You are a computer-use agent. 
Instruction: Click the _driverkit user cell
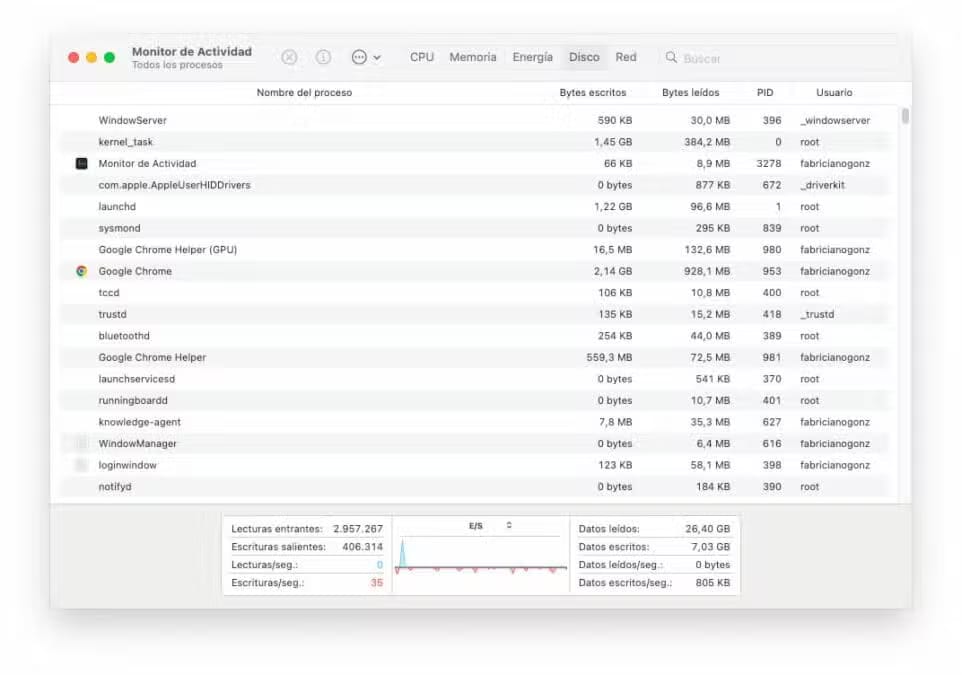[822, 185]
